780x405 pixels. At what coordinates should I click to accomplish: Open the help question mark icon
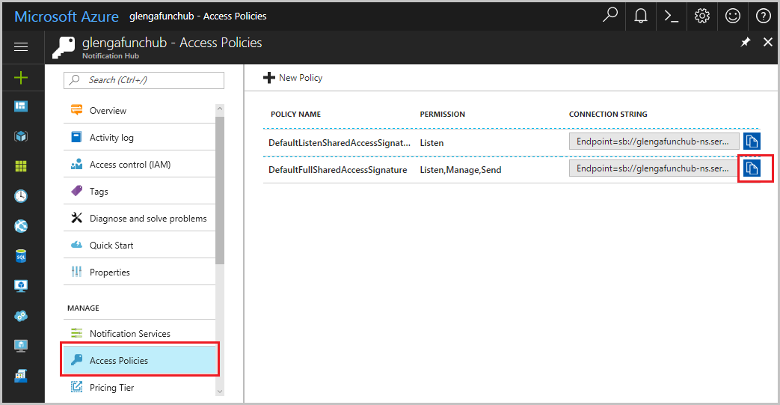pos(763,16)
